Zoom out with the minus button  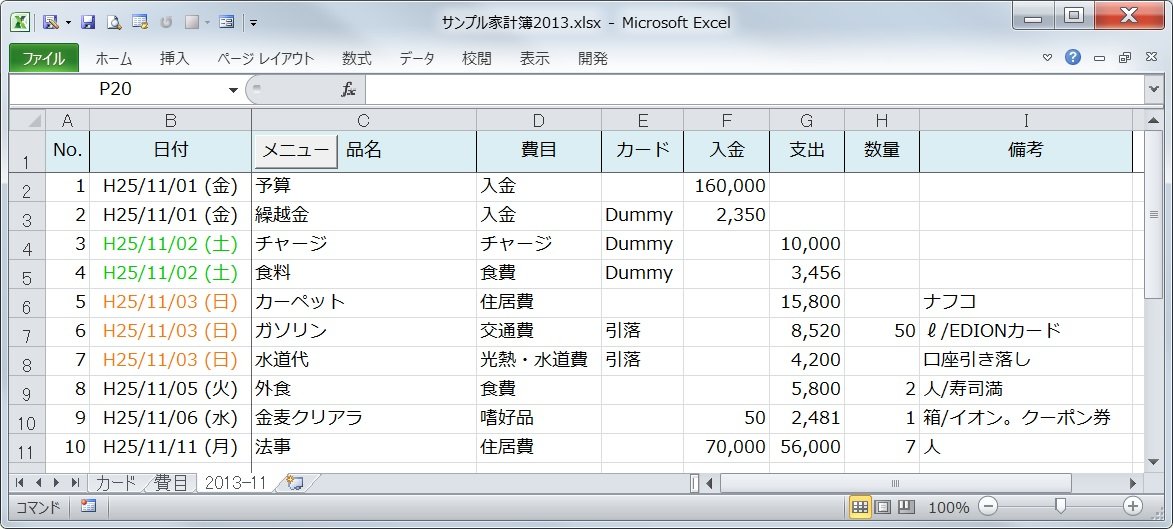(x=988, y=507)
